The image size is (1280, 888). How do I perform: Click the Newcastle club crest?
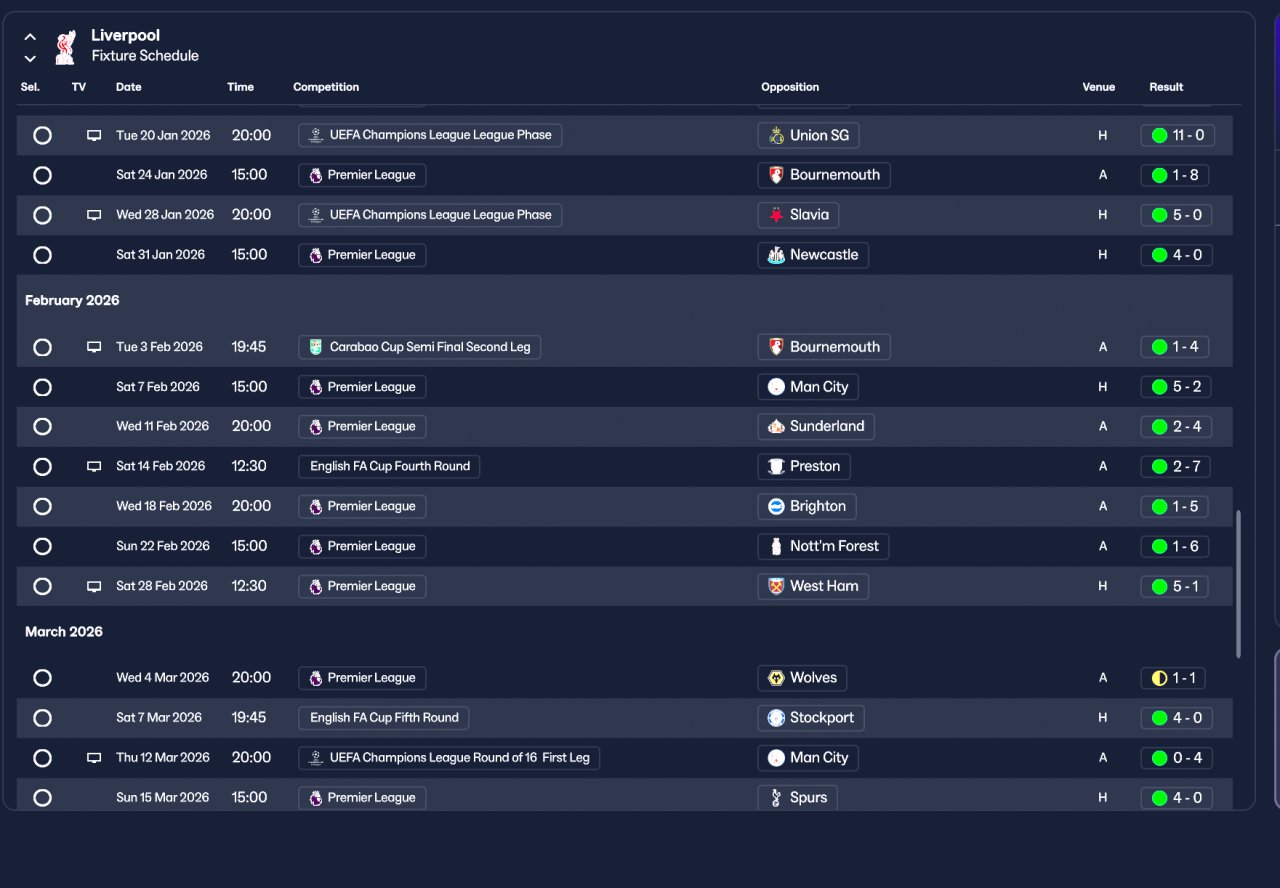click(x=776, y=255)
